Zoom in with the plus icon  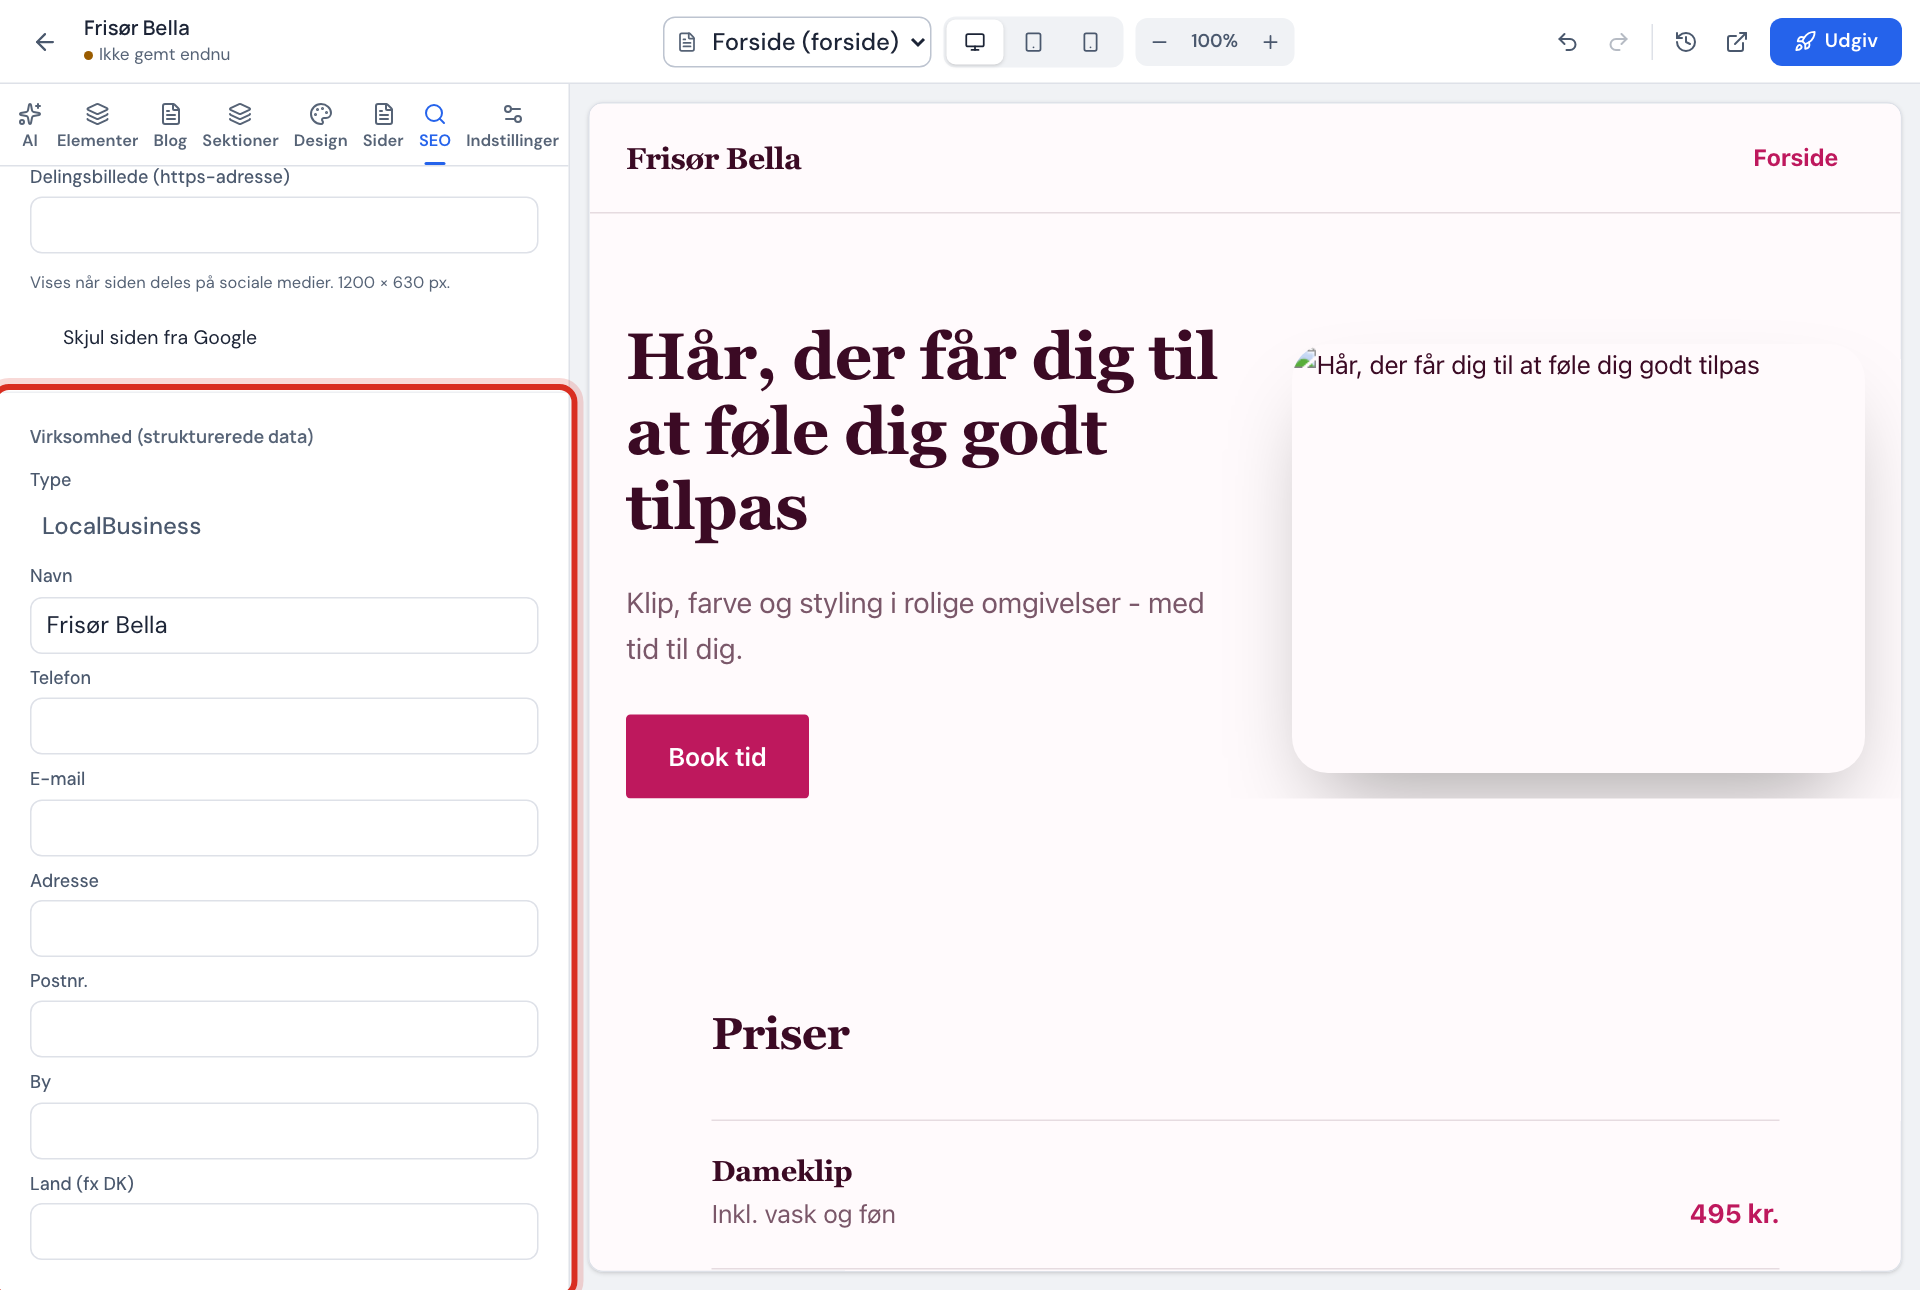pyautogui.click(x=1270, y=42)
